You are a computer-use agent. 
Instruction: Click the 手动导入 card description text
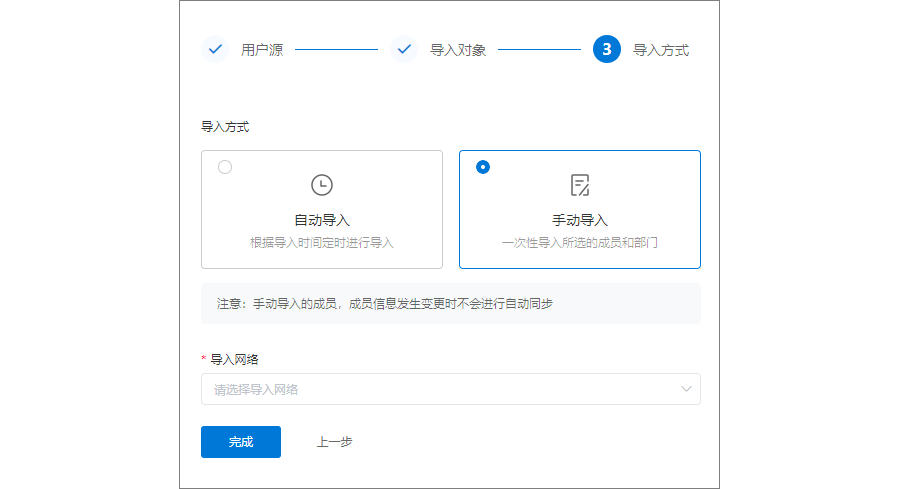[580, 243]
